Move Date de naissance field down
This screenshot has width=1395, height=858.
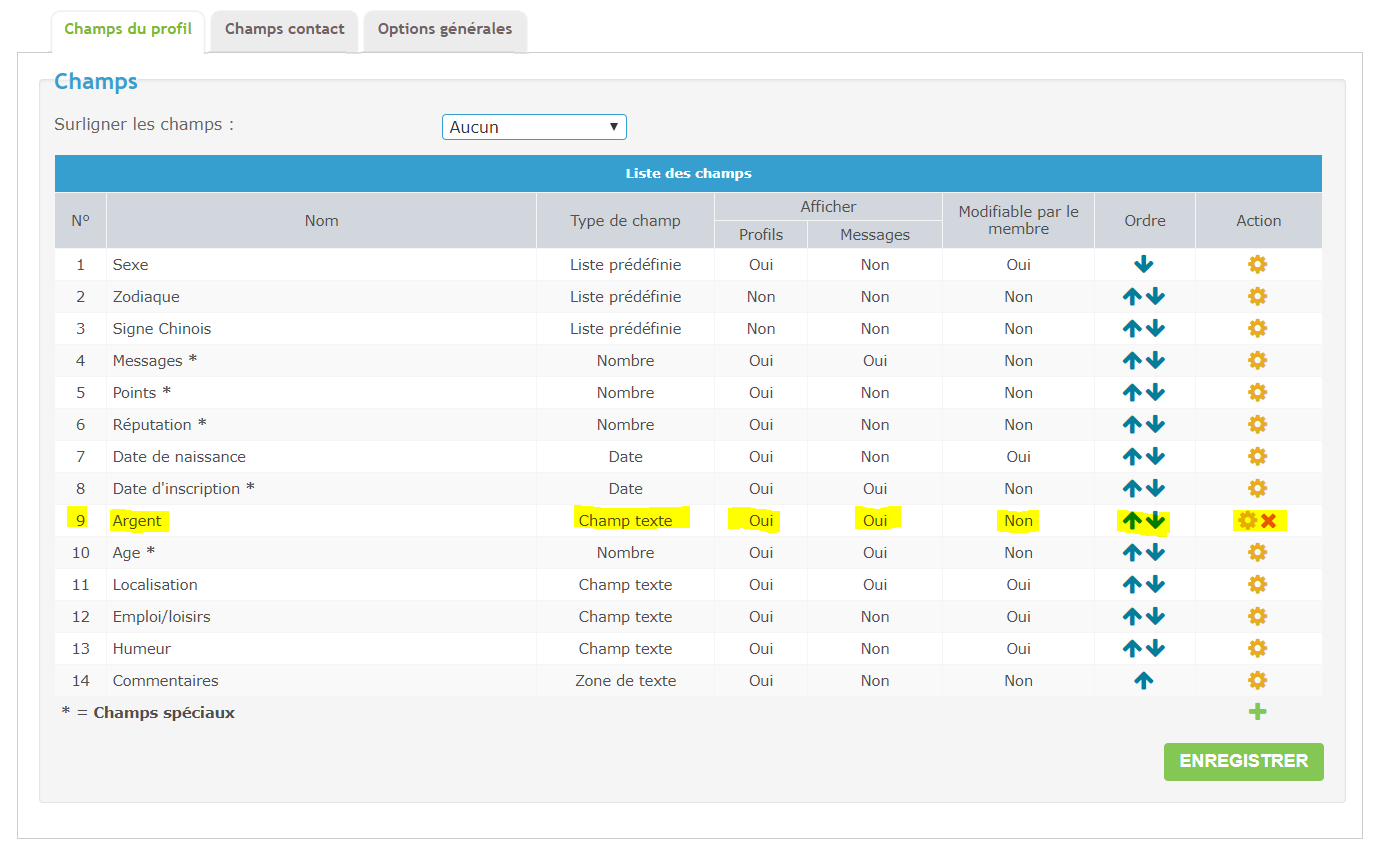[x=1156, y=457]
